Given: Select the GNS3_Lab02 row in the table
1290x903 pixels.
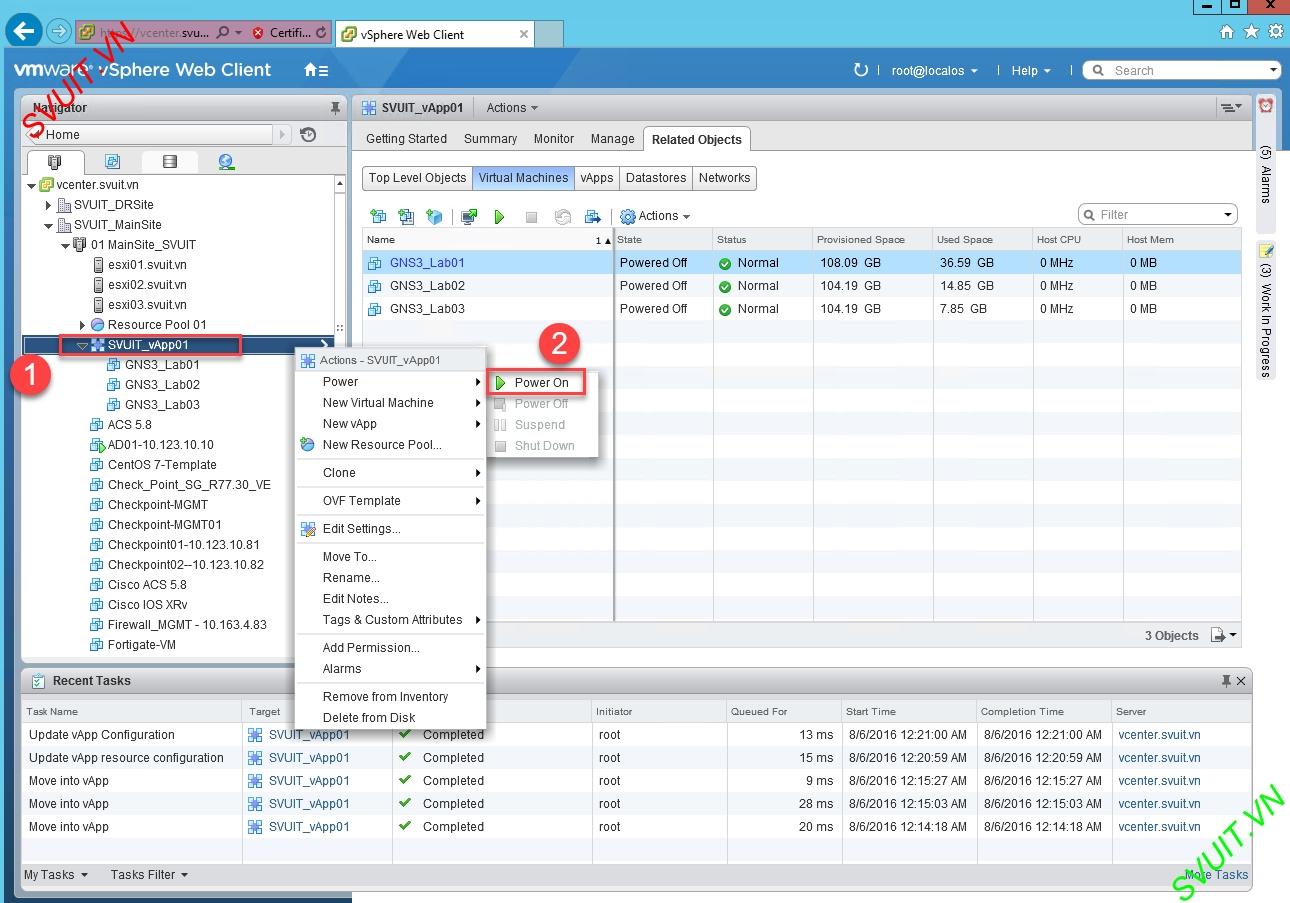Looking at the screenshot, I should tap(801, 286).
